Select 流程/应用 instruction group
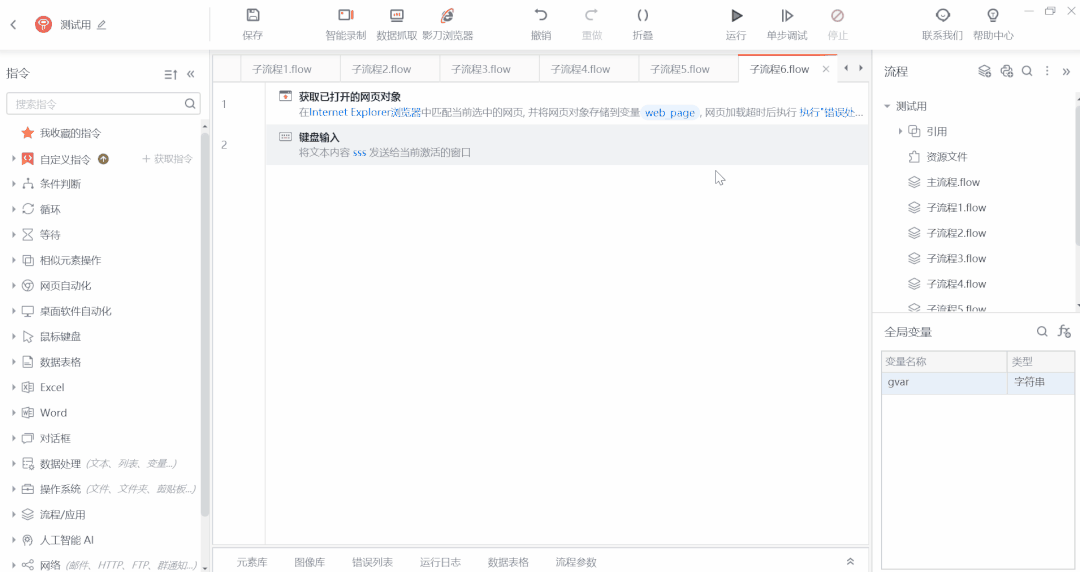 [x=63, y=515]
